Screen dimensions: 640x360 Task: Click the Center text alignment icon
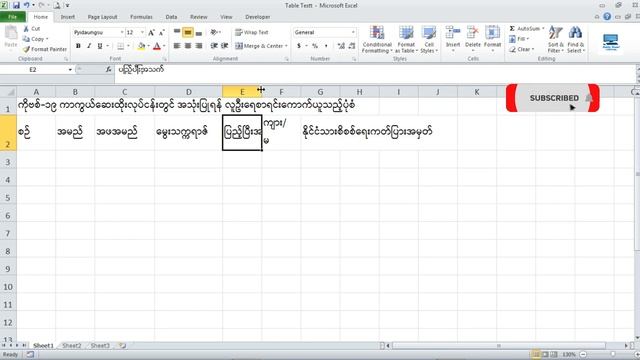[x=188, y=46]
